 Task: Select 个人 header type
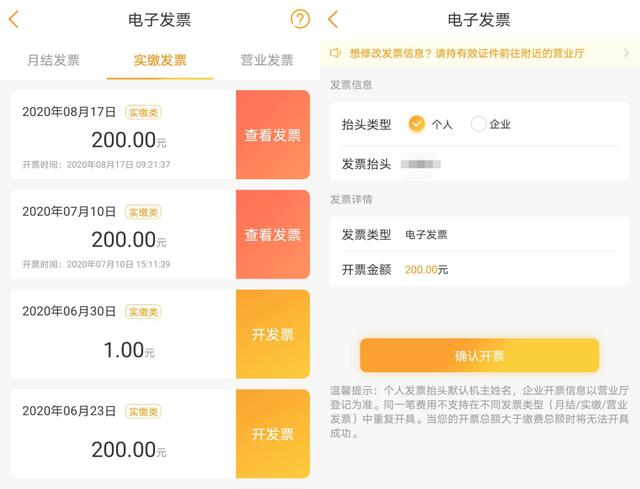417,124
